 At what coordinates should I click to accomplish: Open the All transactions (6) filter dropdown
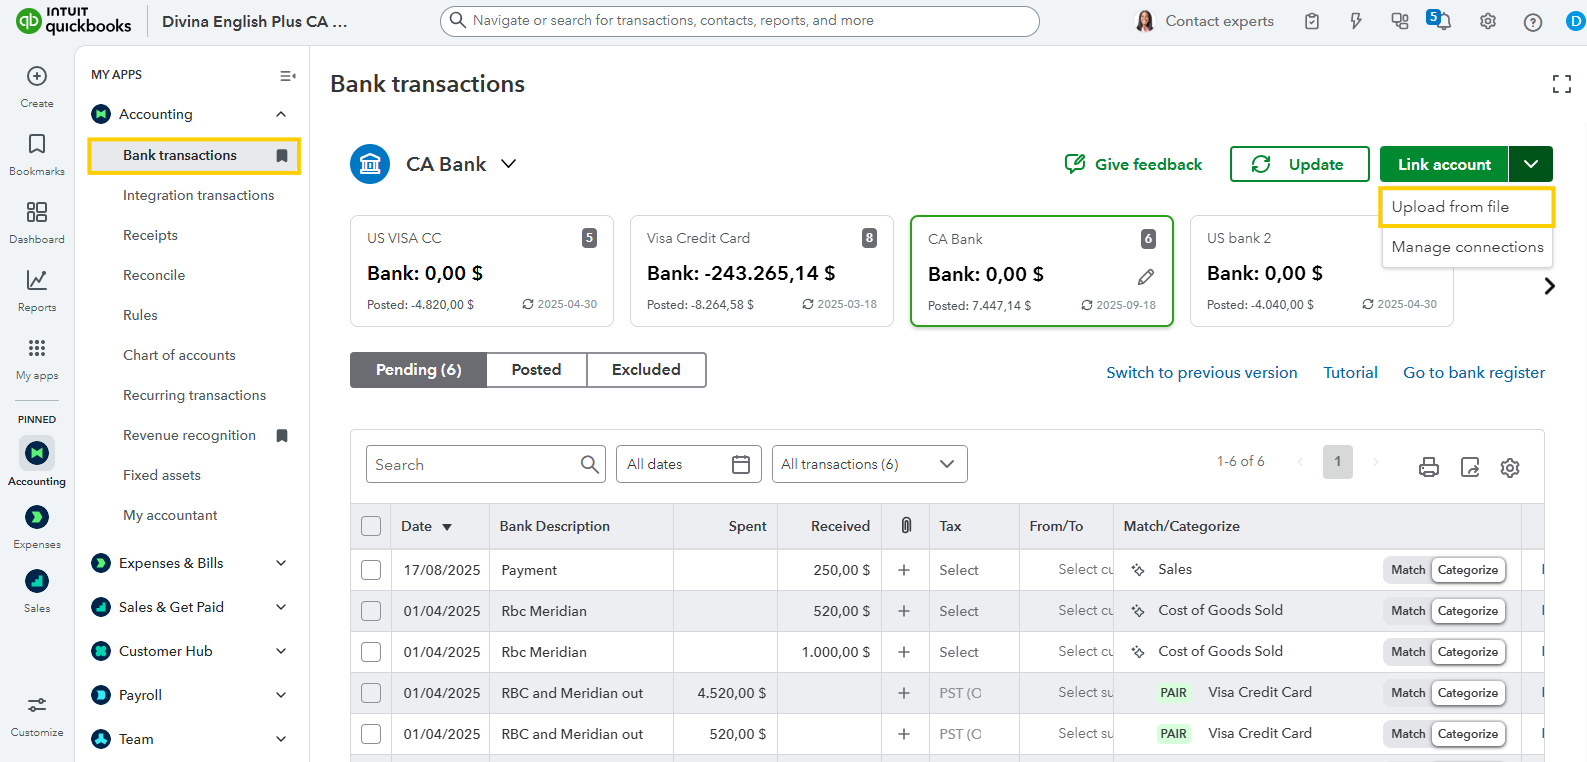pyautogui.click(x=869, y=464)
